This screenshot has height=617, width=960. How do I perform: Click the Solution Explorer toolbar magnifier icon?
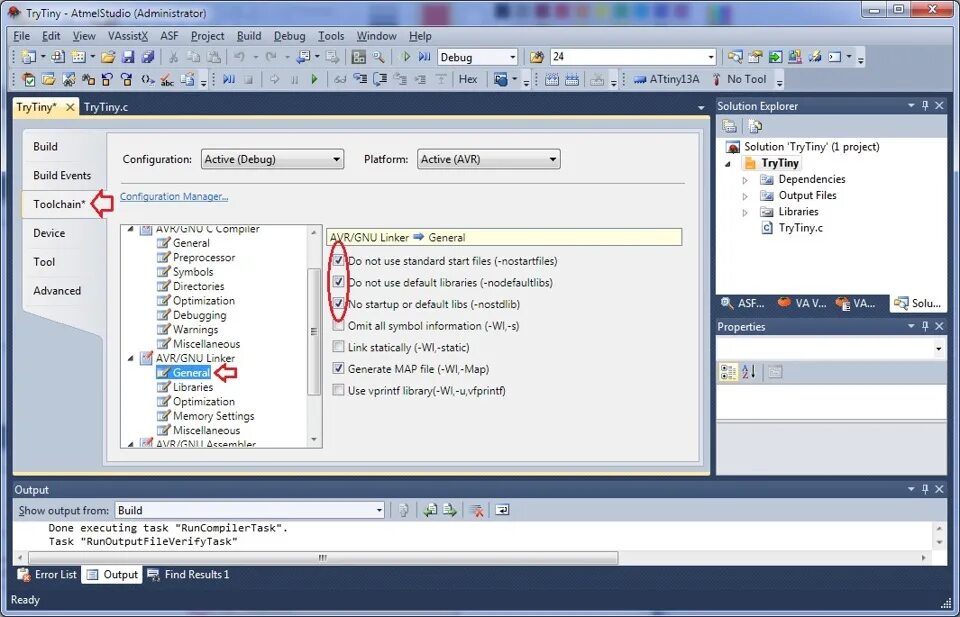[735, 57]
